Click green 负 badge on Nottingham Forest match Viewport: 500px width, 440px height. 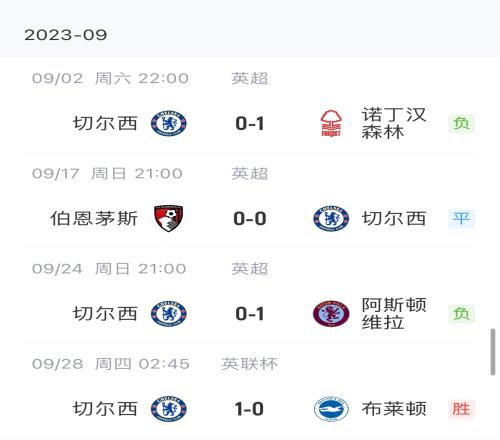click(461, 124)
